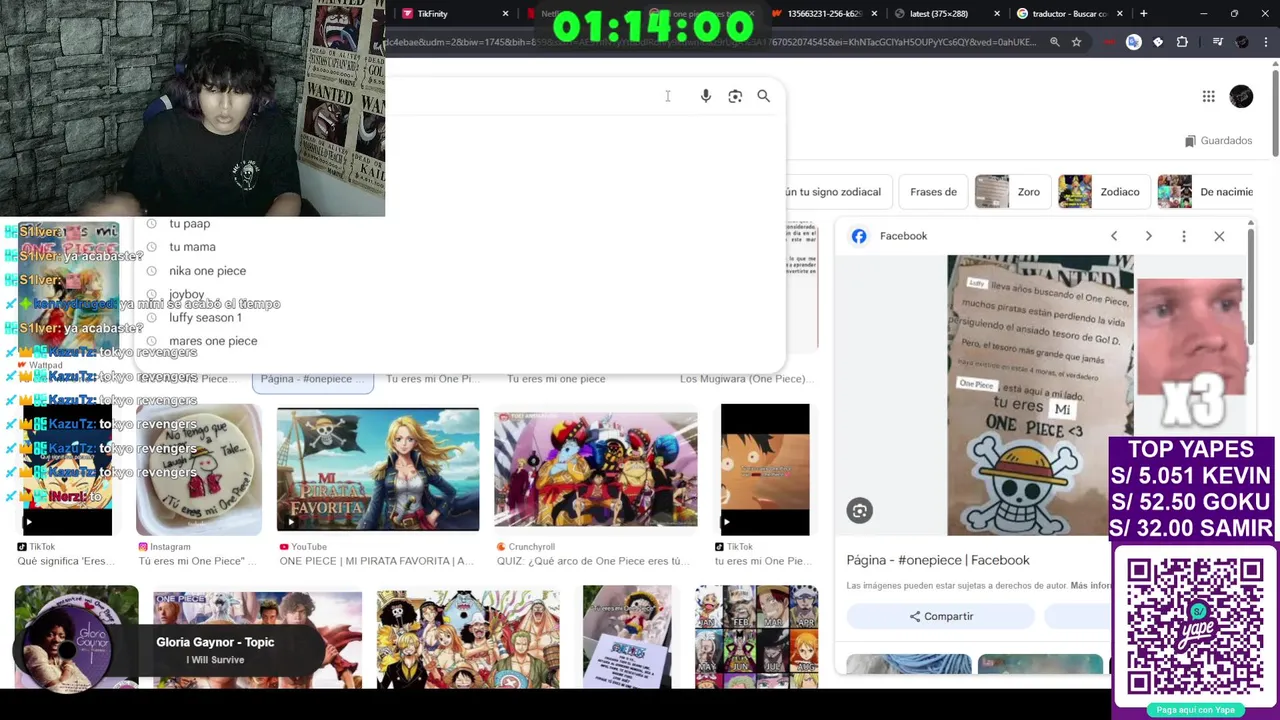Switch to the traductor - Buscar tab
1280x720 pixels.
coord(1067,14)
